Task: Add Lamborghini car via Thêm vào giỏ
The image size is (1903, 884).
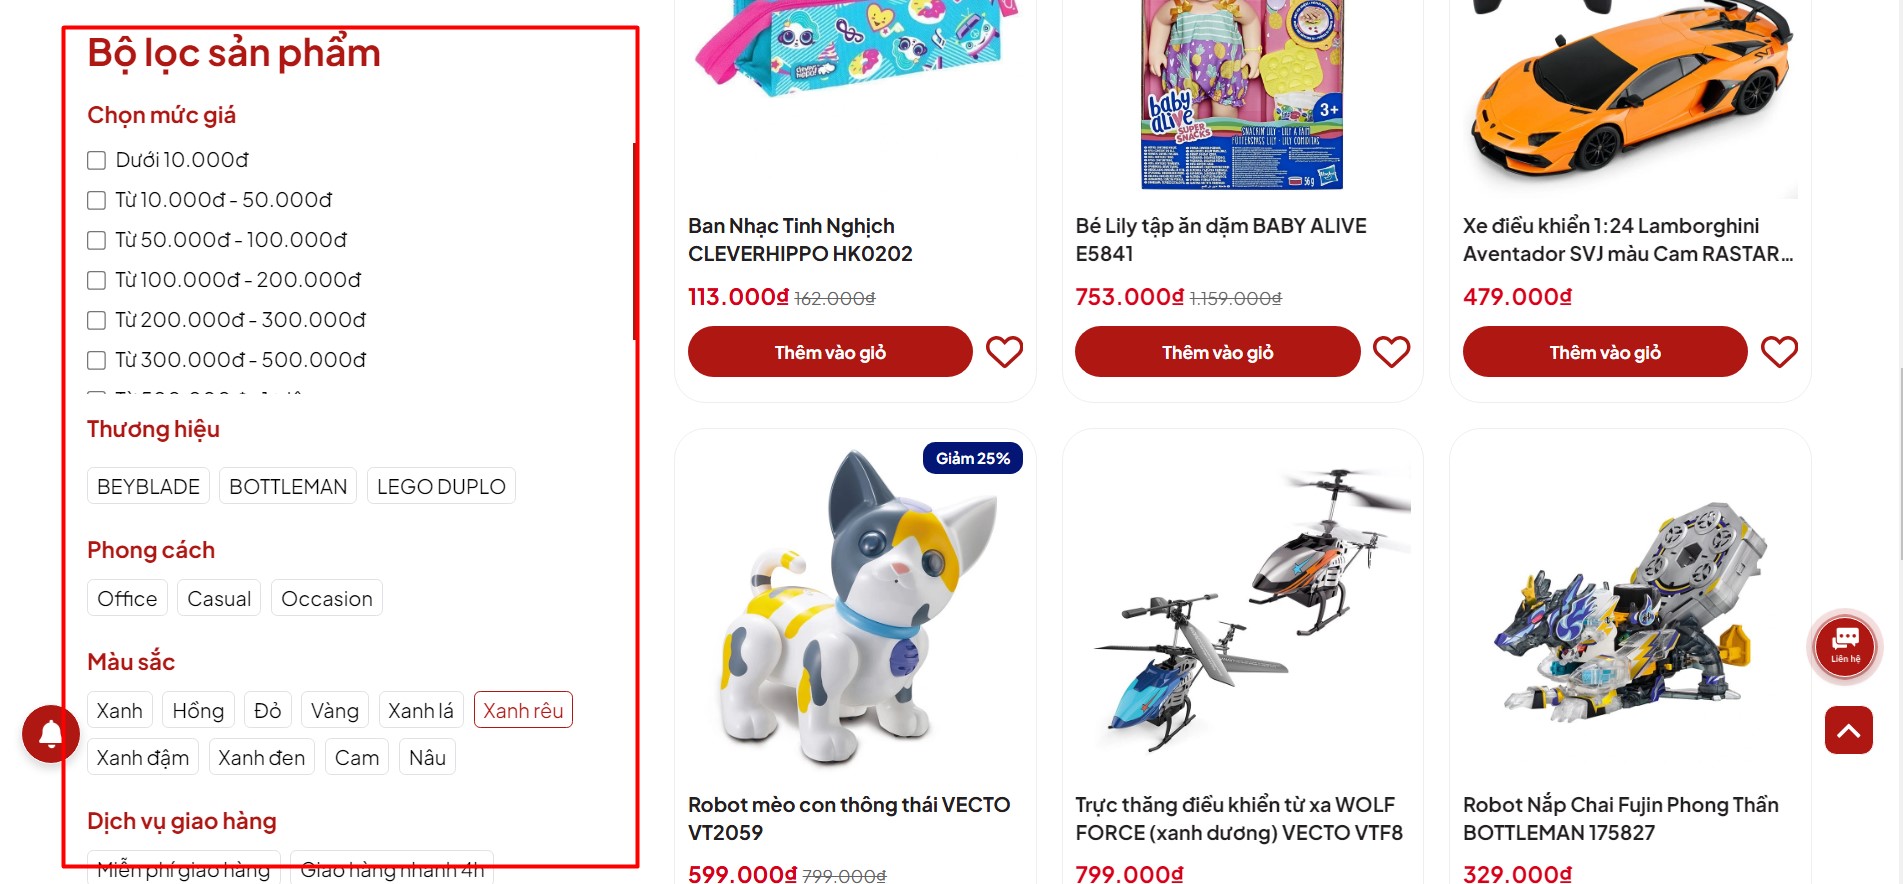Action: pyautogui.click(x=1604, y=352)
